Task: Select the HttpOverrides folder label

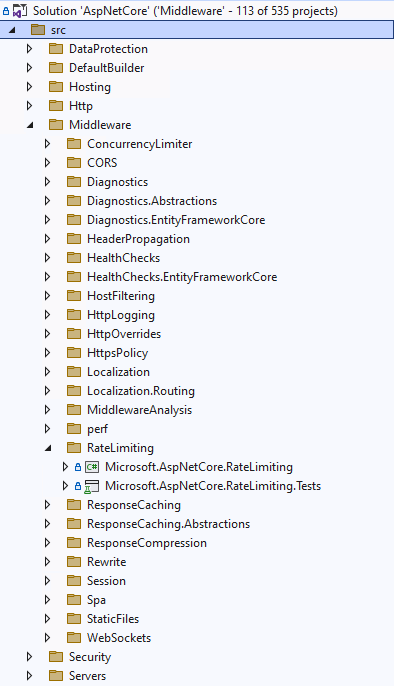Action: [124, 334]
